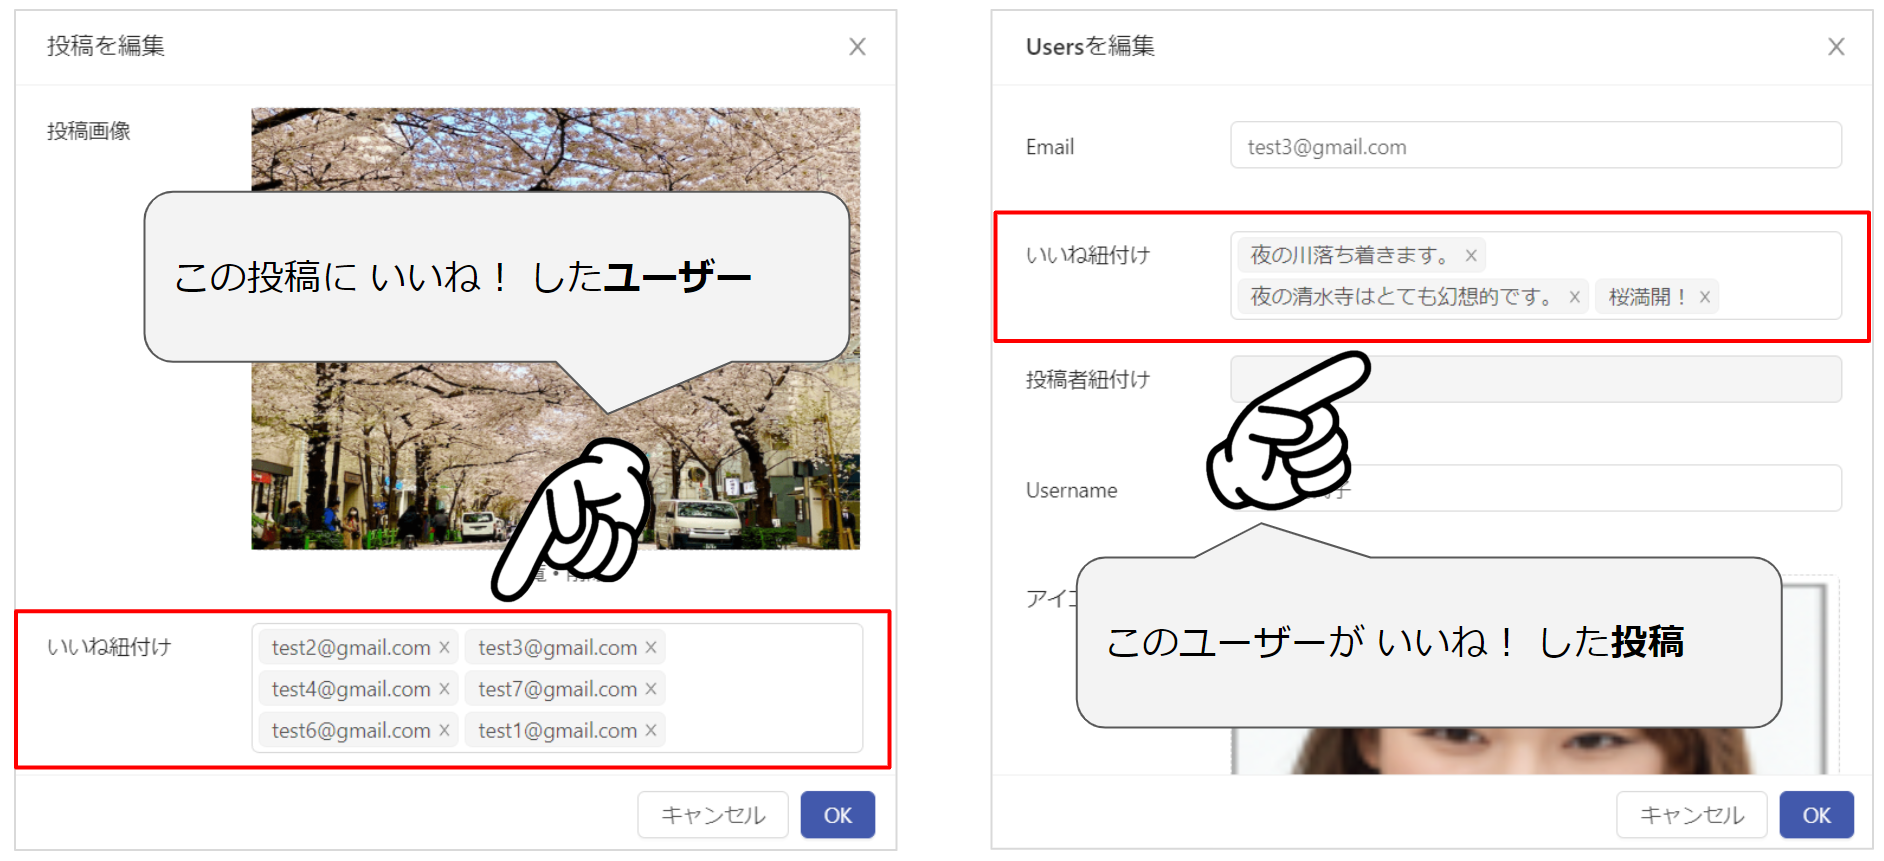Click OK in Usersを編集 dialog
The height and width of the screenshot is (861, 1884).
pos(1817,815)
